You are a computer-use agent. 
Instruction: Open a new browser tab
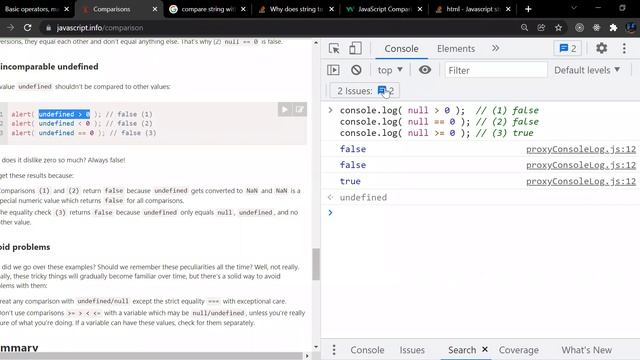(x=528, y=9)
